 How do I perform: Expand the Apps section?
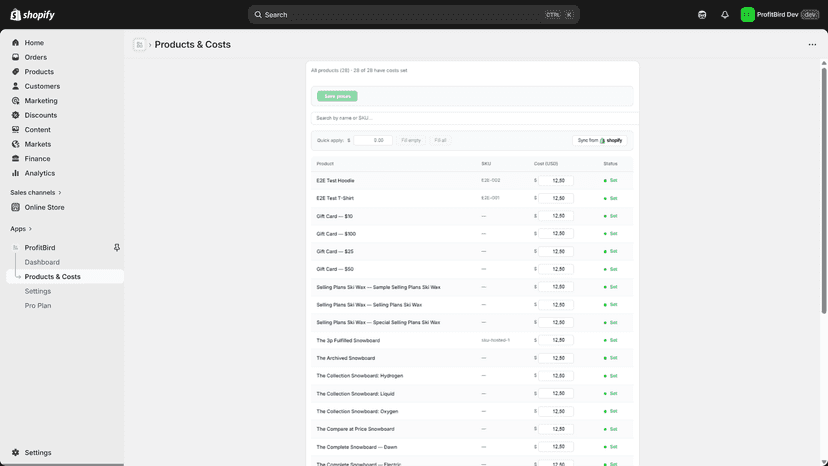21,229
